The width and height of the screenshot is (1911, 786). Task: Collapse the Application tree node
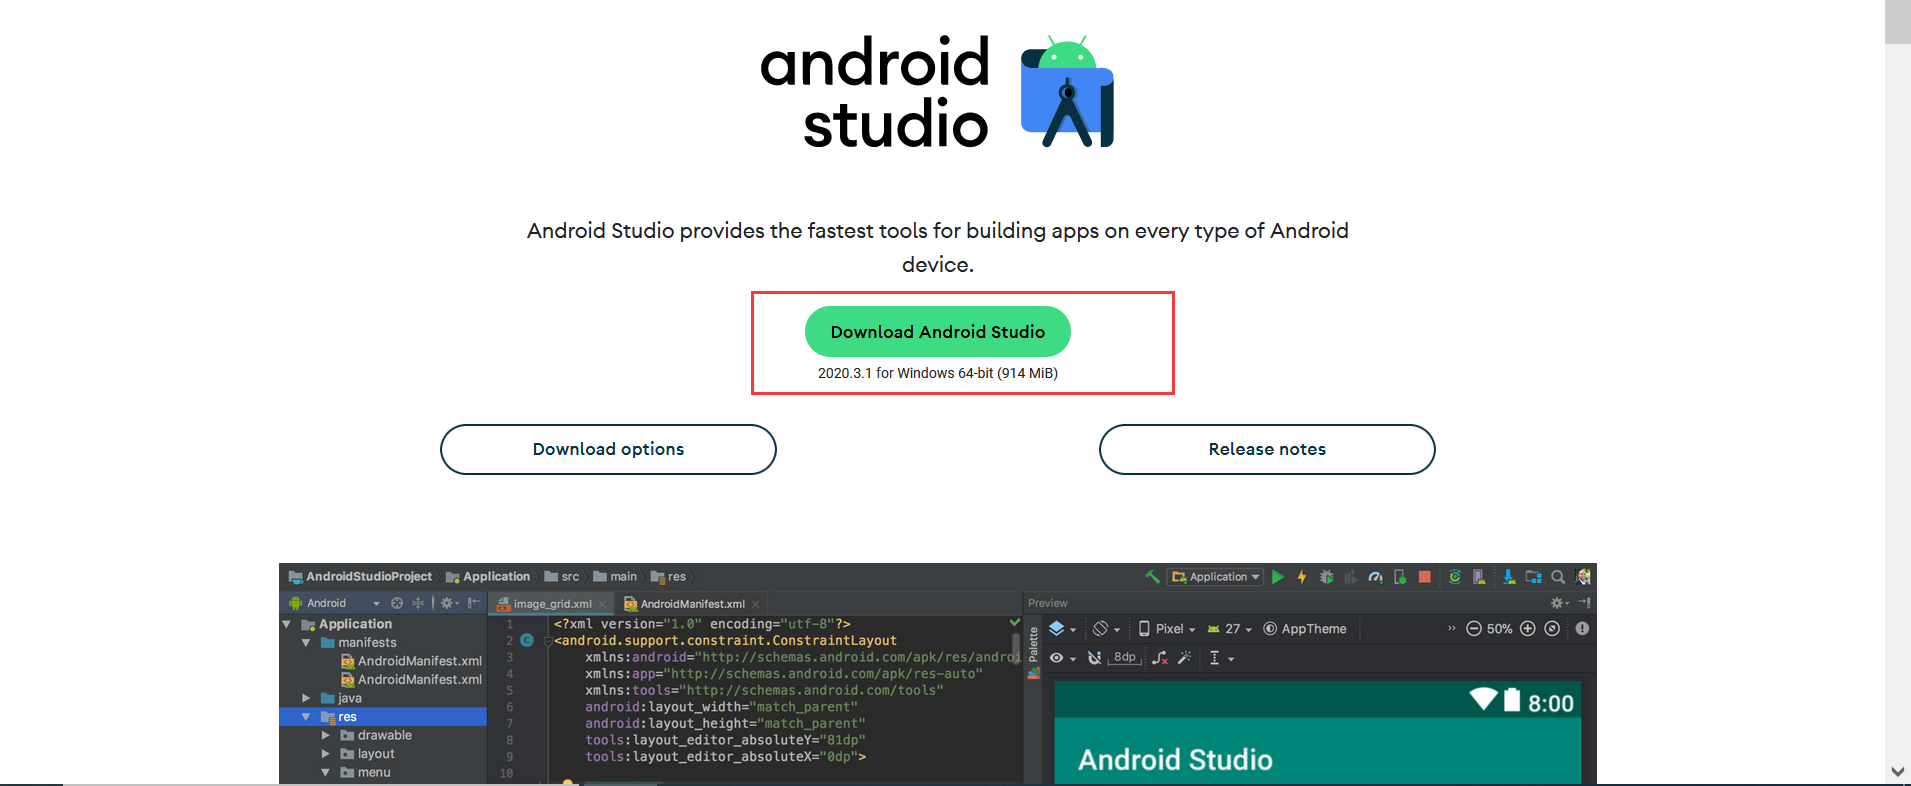[286, 624]
